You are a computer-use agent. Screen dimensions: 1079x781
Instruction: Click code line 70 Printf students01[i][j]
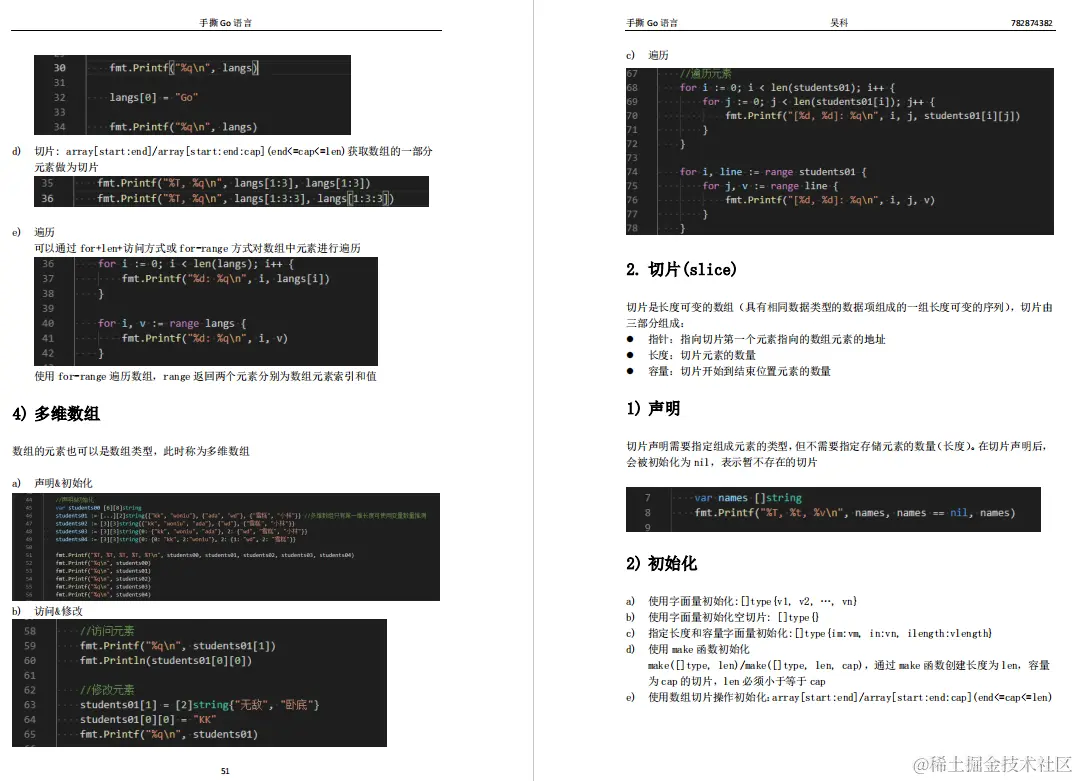[873, 116]
